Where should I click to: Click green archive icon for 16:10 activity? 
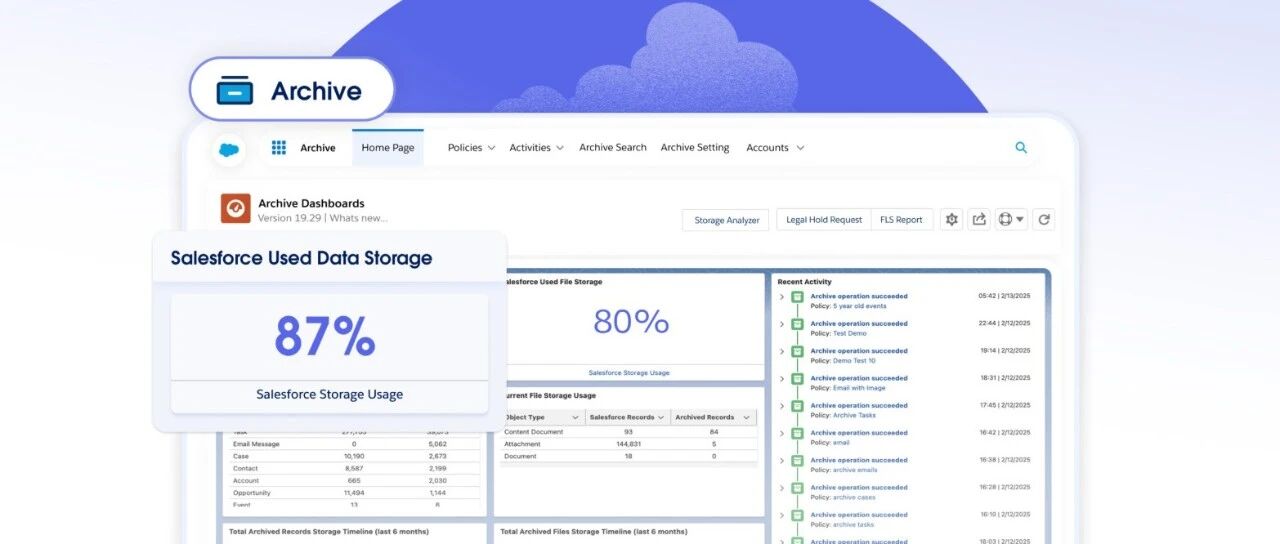797,516
